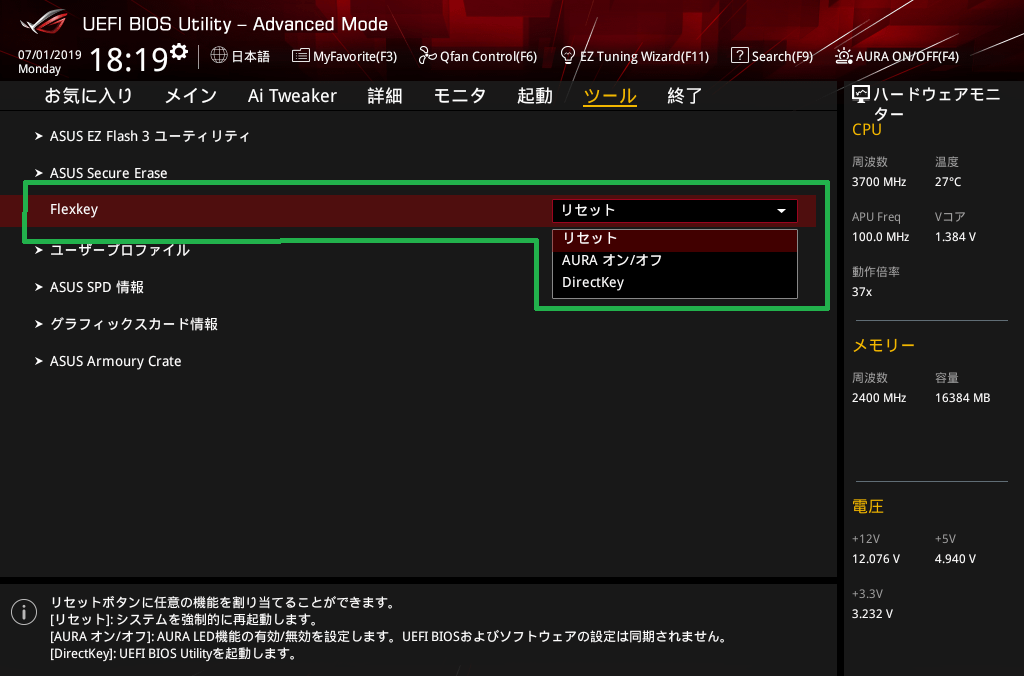Expand ユーザープロファイル submenu
This screenshot has width=1024, height=676.
coord(120,250)
